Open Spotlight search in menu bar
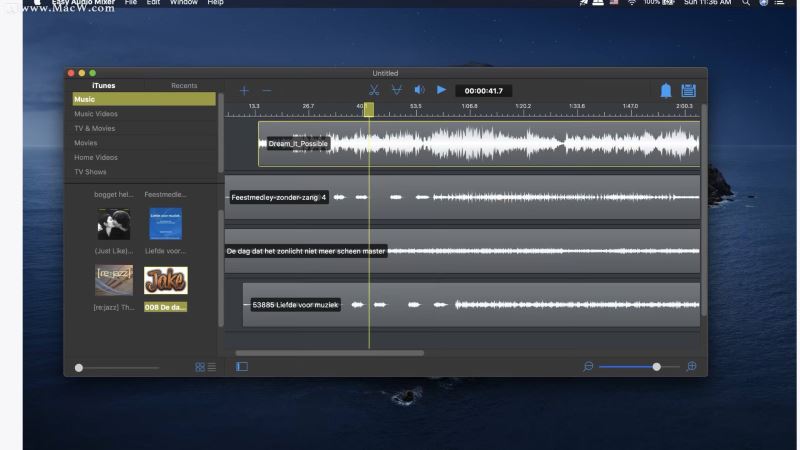Viewport: 800px width, 450px height. [x=746, y=3]
